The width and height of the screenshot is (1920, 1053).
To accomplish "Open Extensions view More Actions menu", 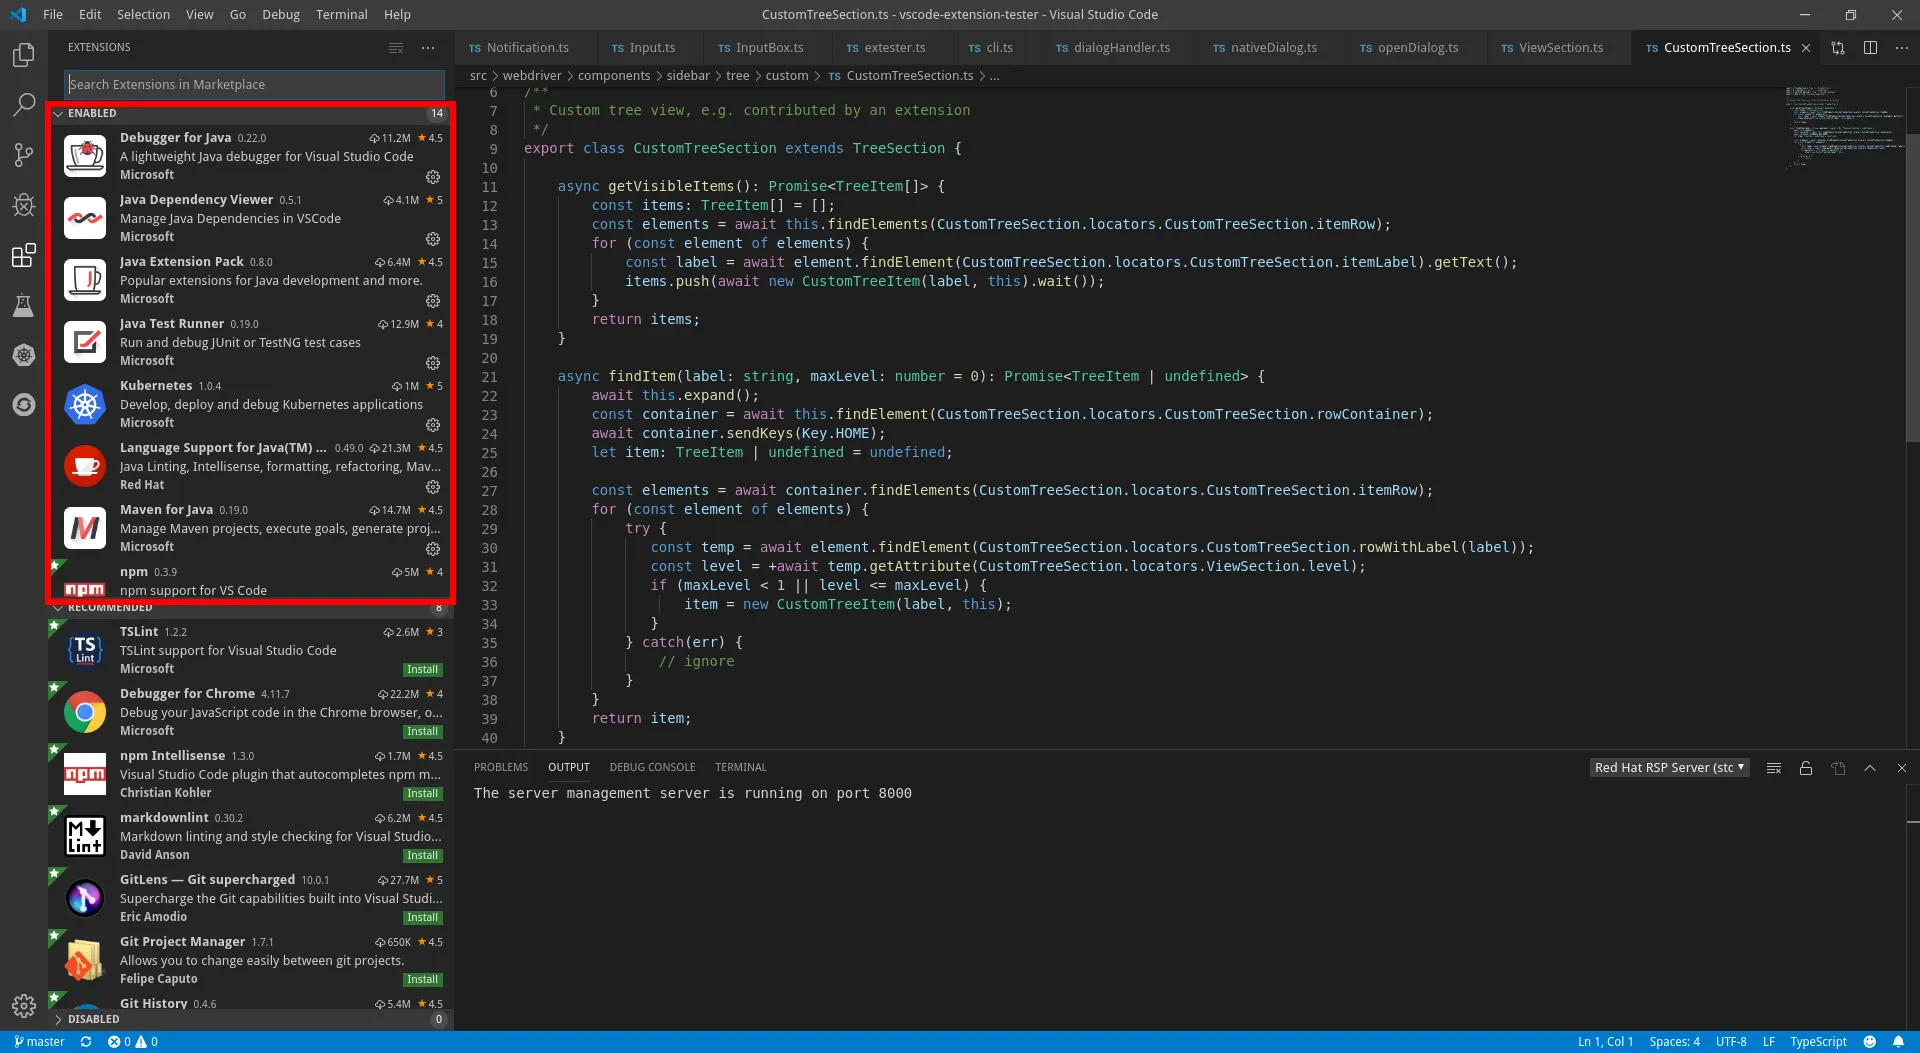I will [428, 48].
